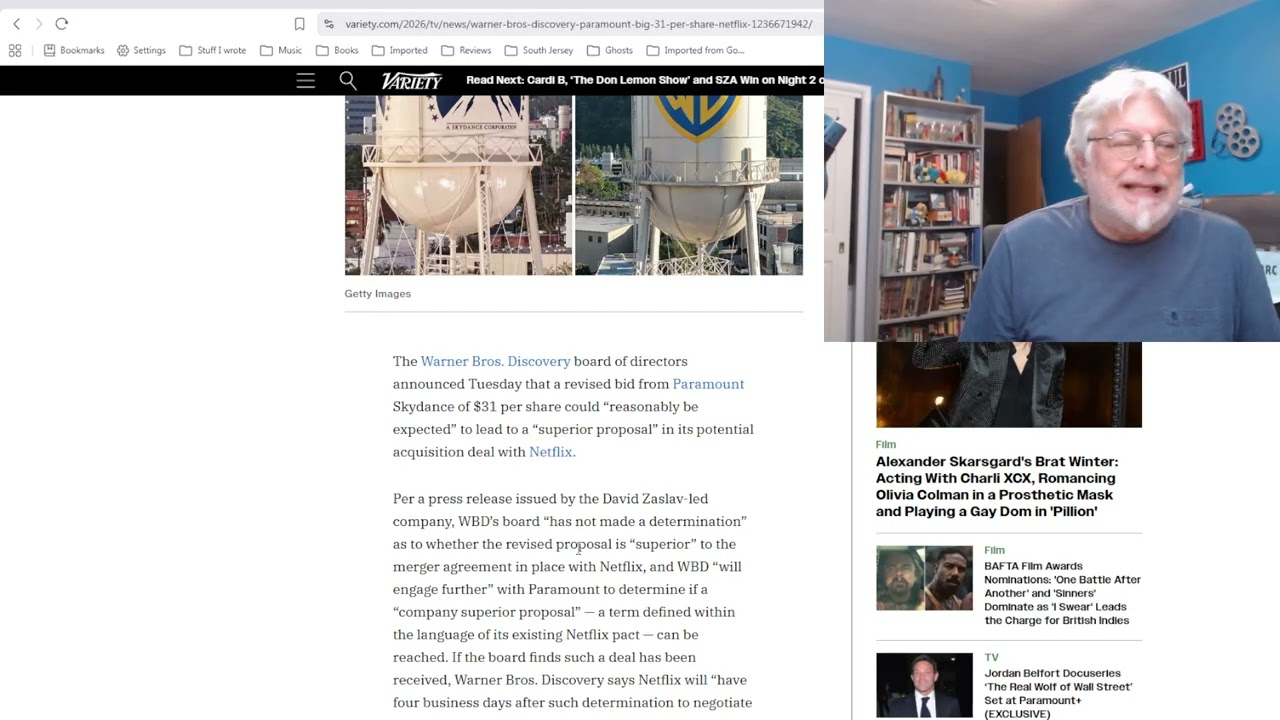This screenshot has width=1280, height=720.
Task: Open the Ghosts bookmark folder
Action: (x=610, y=50)
